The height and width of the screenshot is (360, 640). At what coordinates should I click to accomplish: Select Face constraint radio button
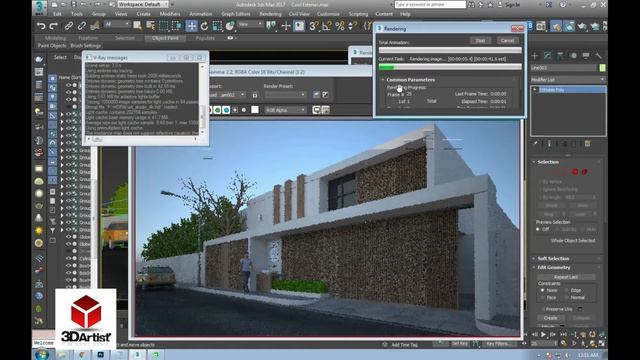click(542, 298)
